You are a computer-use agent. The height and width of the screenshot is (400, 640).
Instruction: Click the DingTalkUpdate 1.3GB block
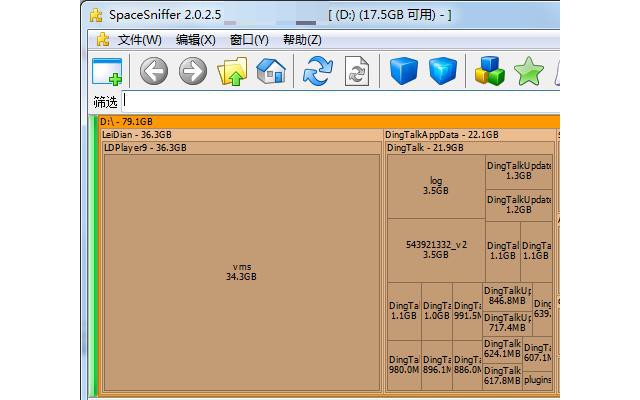tap(519, 171)
